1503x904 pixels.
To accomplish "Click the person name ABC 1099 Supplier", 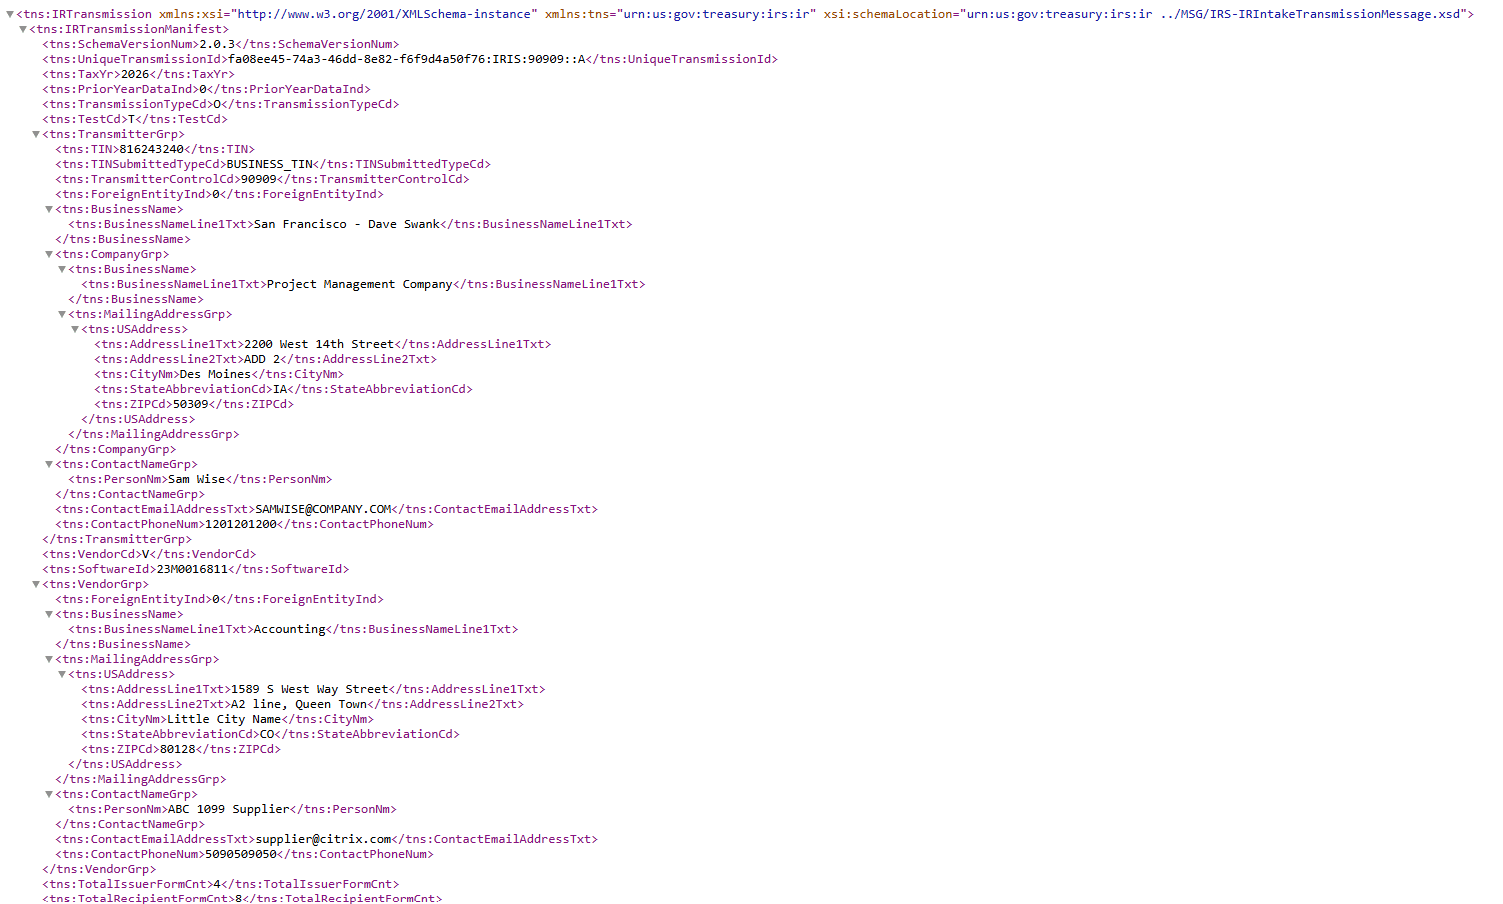I will point(228,809).
